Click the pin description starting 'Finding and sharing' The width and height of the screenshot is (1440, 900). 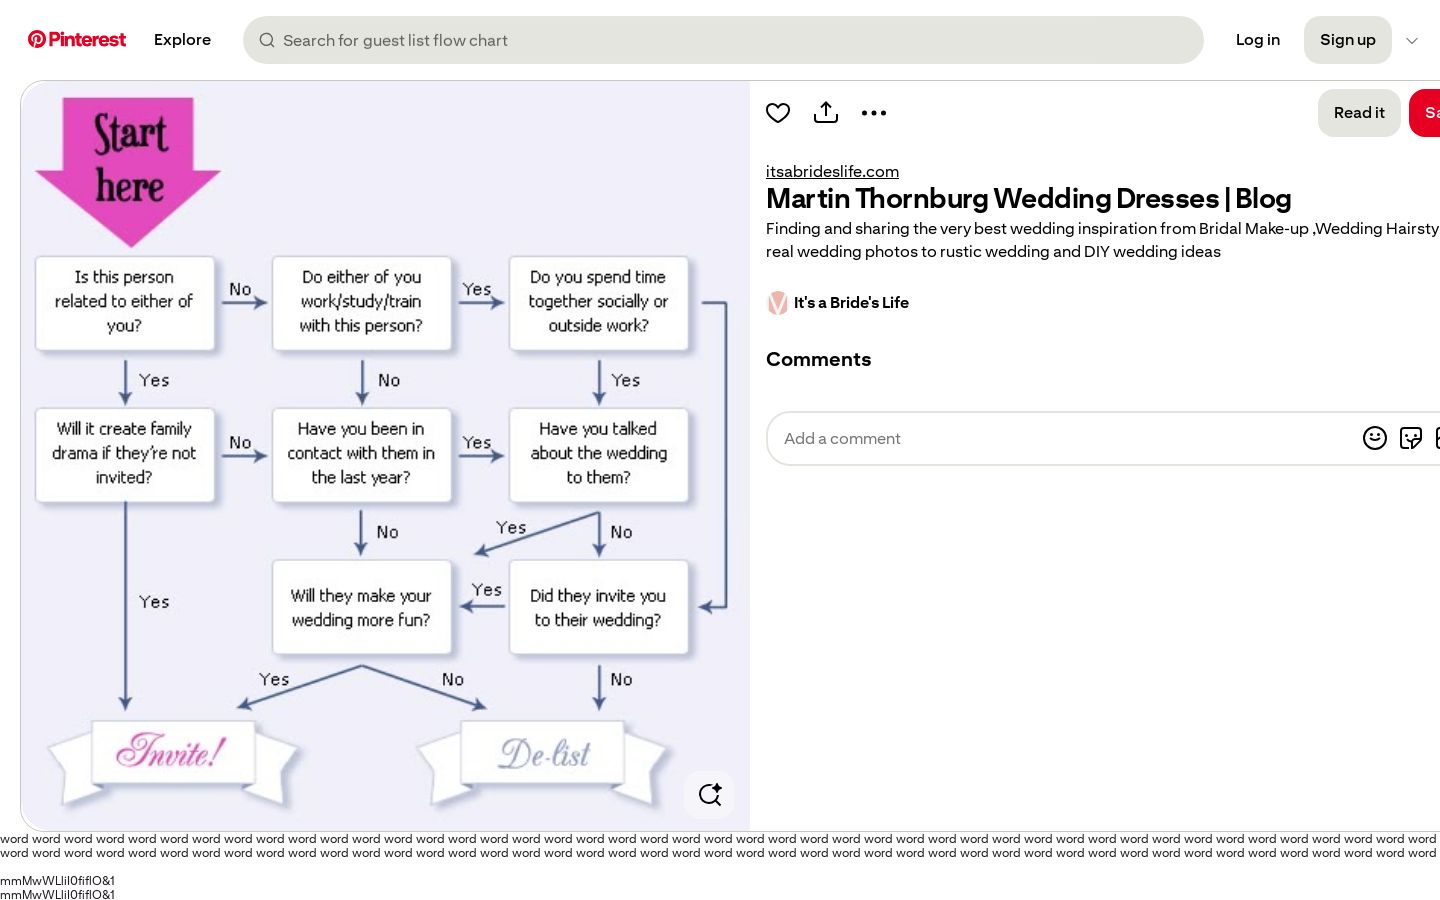click(x=1102, y=240)
